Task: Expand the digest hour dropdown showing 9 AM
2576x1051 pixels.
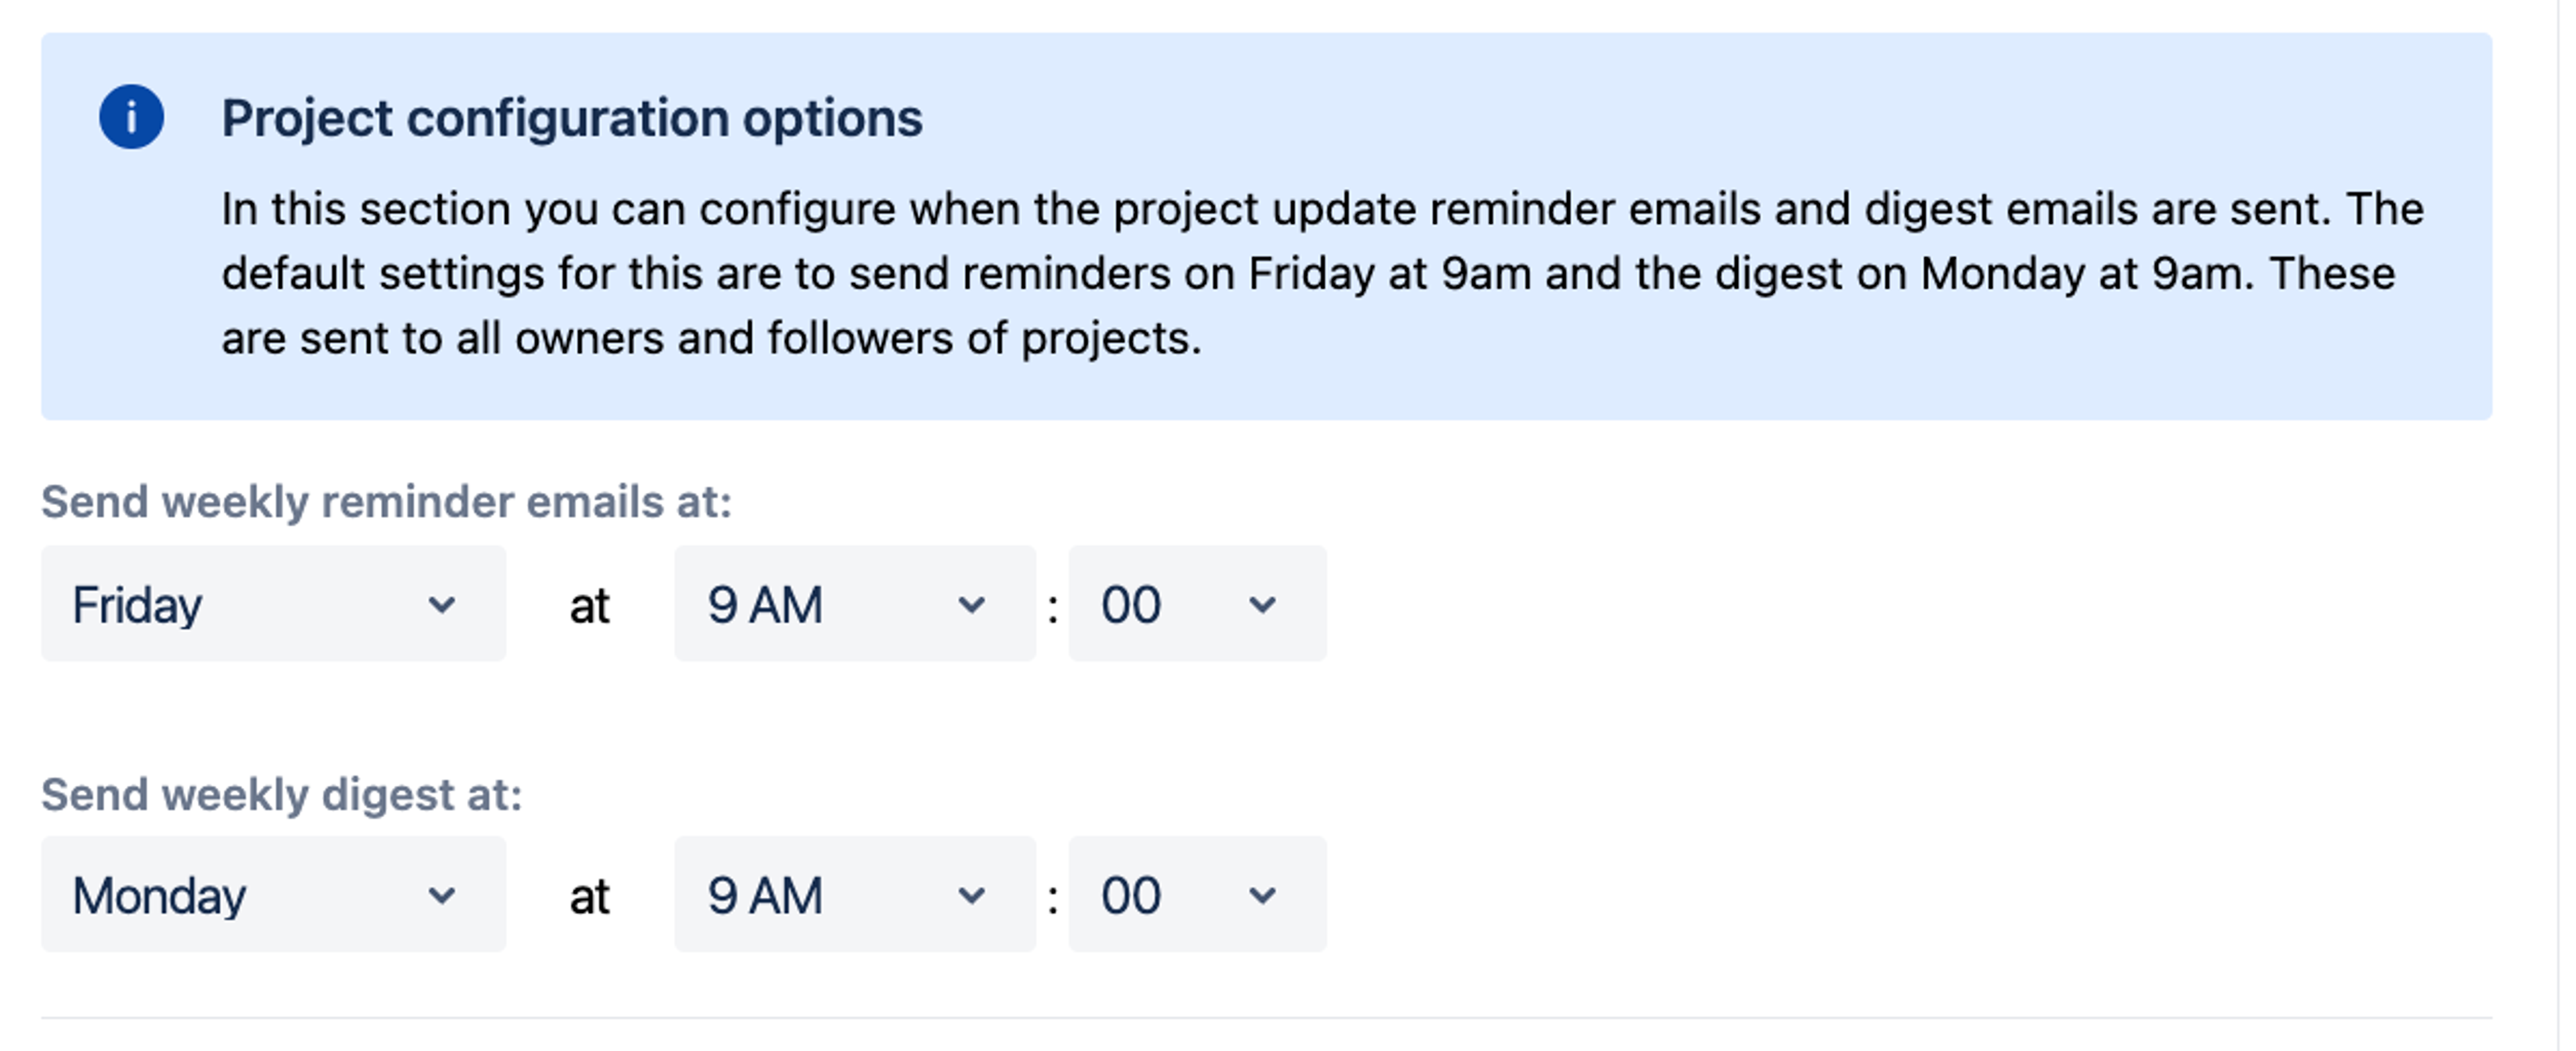Action: tap(854, 895)
